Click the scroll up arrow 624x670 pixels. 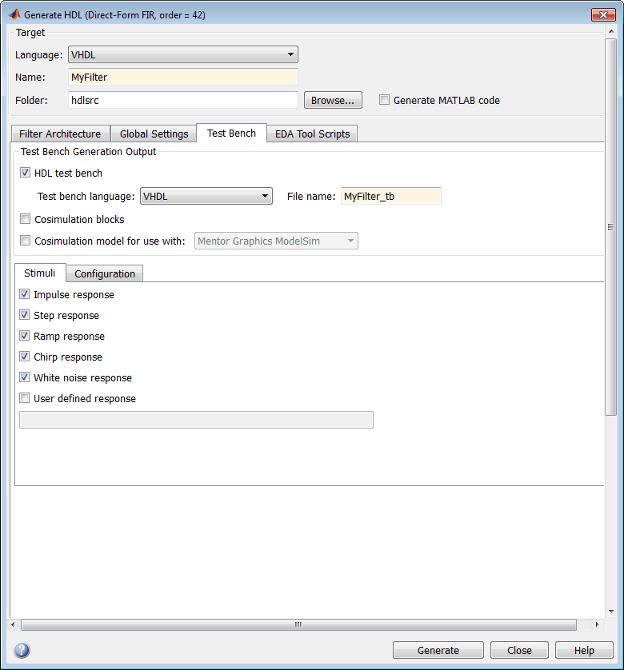[611, 31]
